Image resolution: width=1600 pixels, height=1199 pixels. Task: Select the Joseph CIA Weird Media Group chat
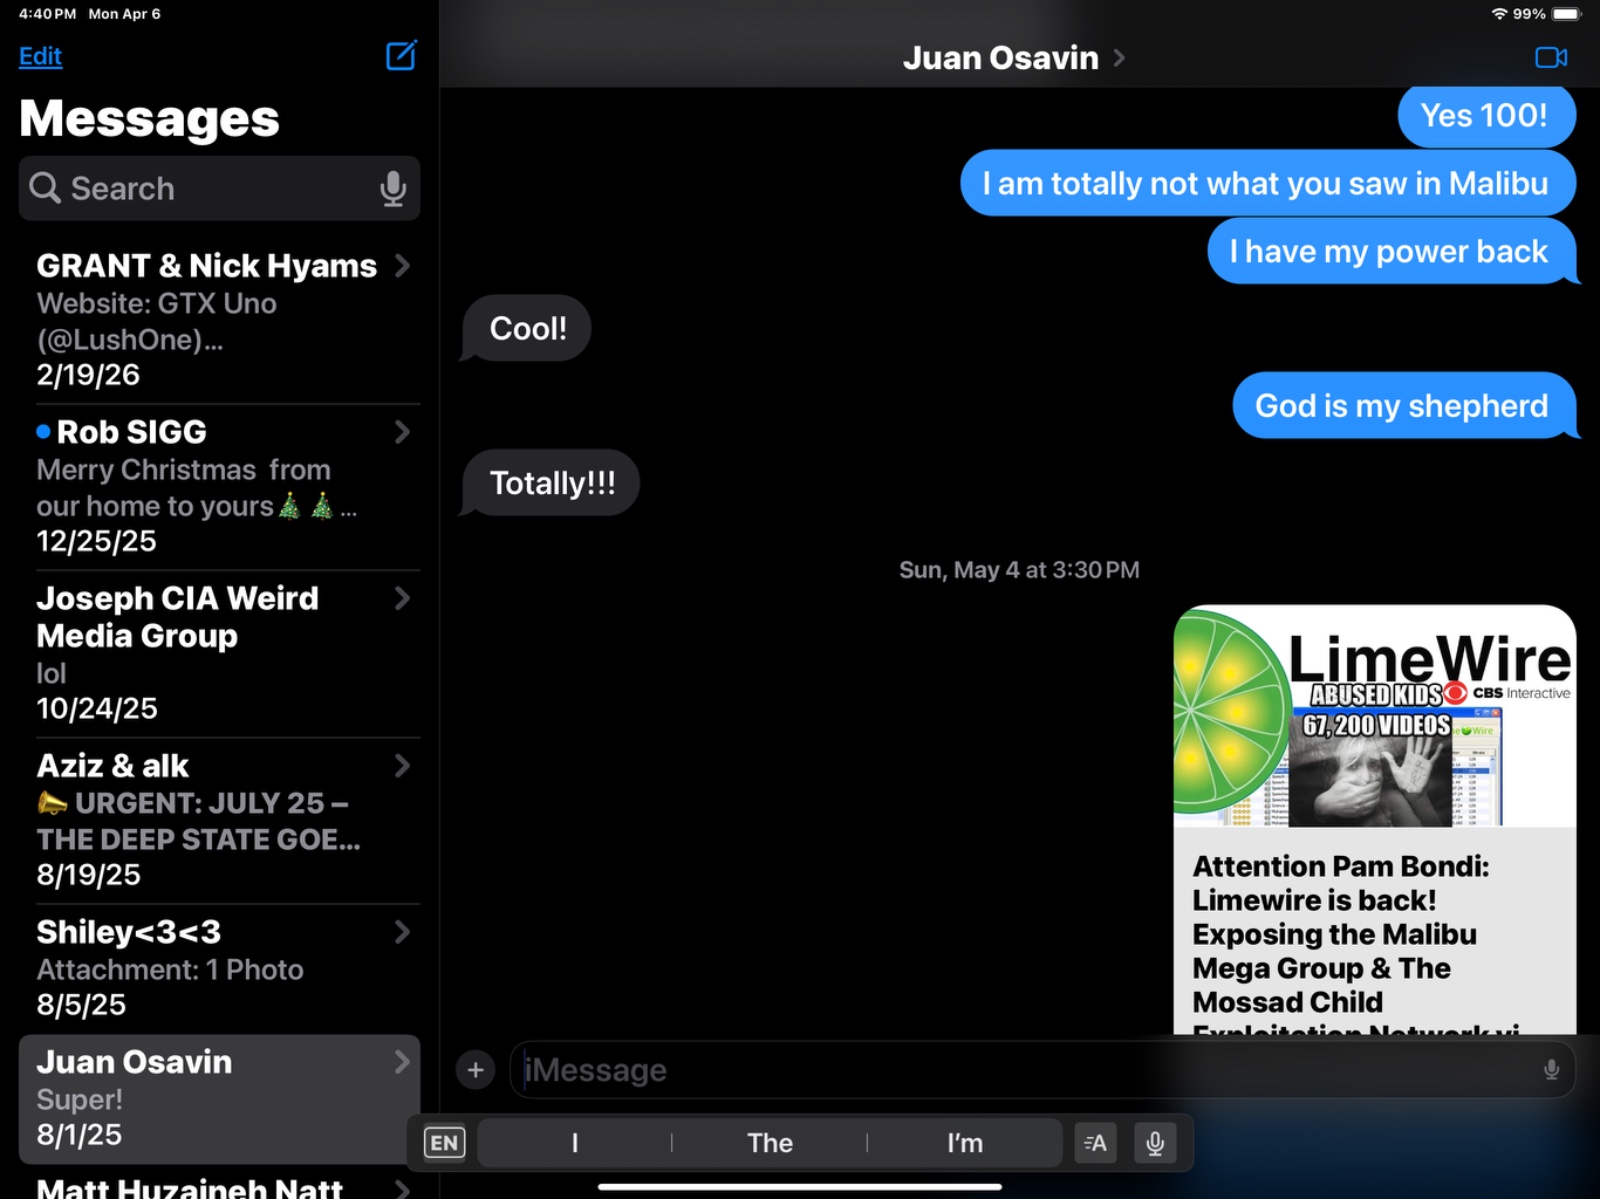200,652
